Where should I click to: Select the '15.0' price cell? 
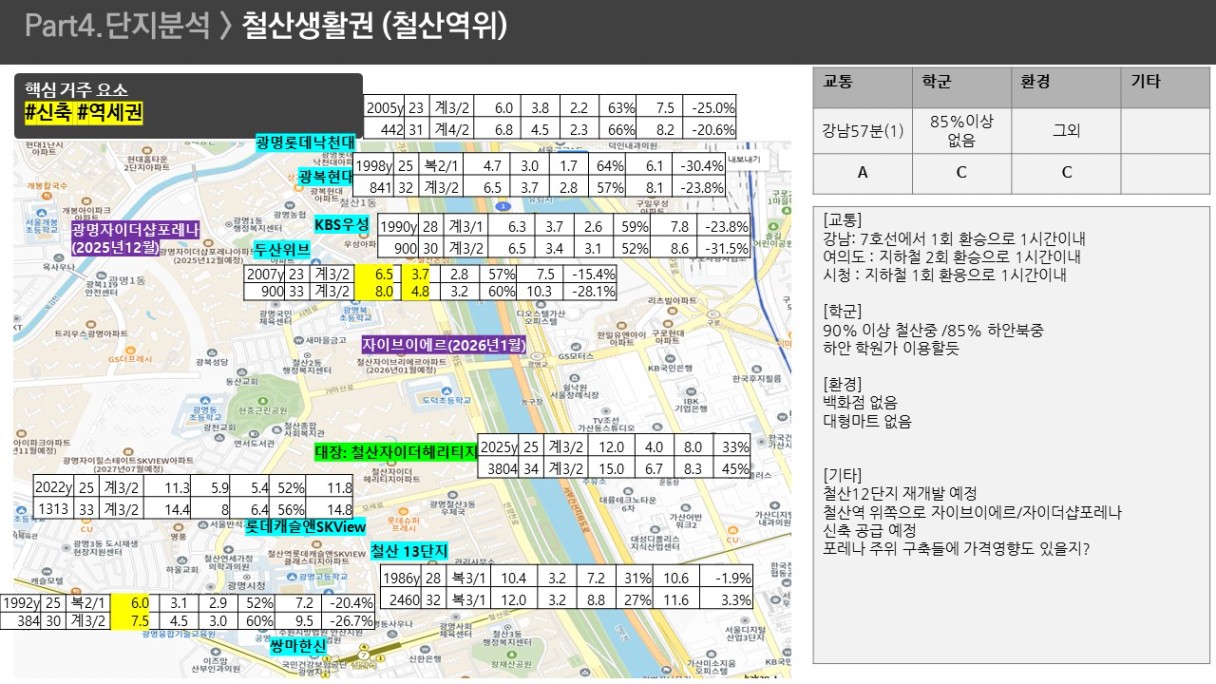611,468
